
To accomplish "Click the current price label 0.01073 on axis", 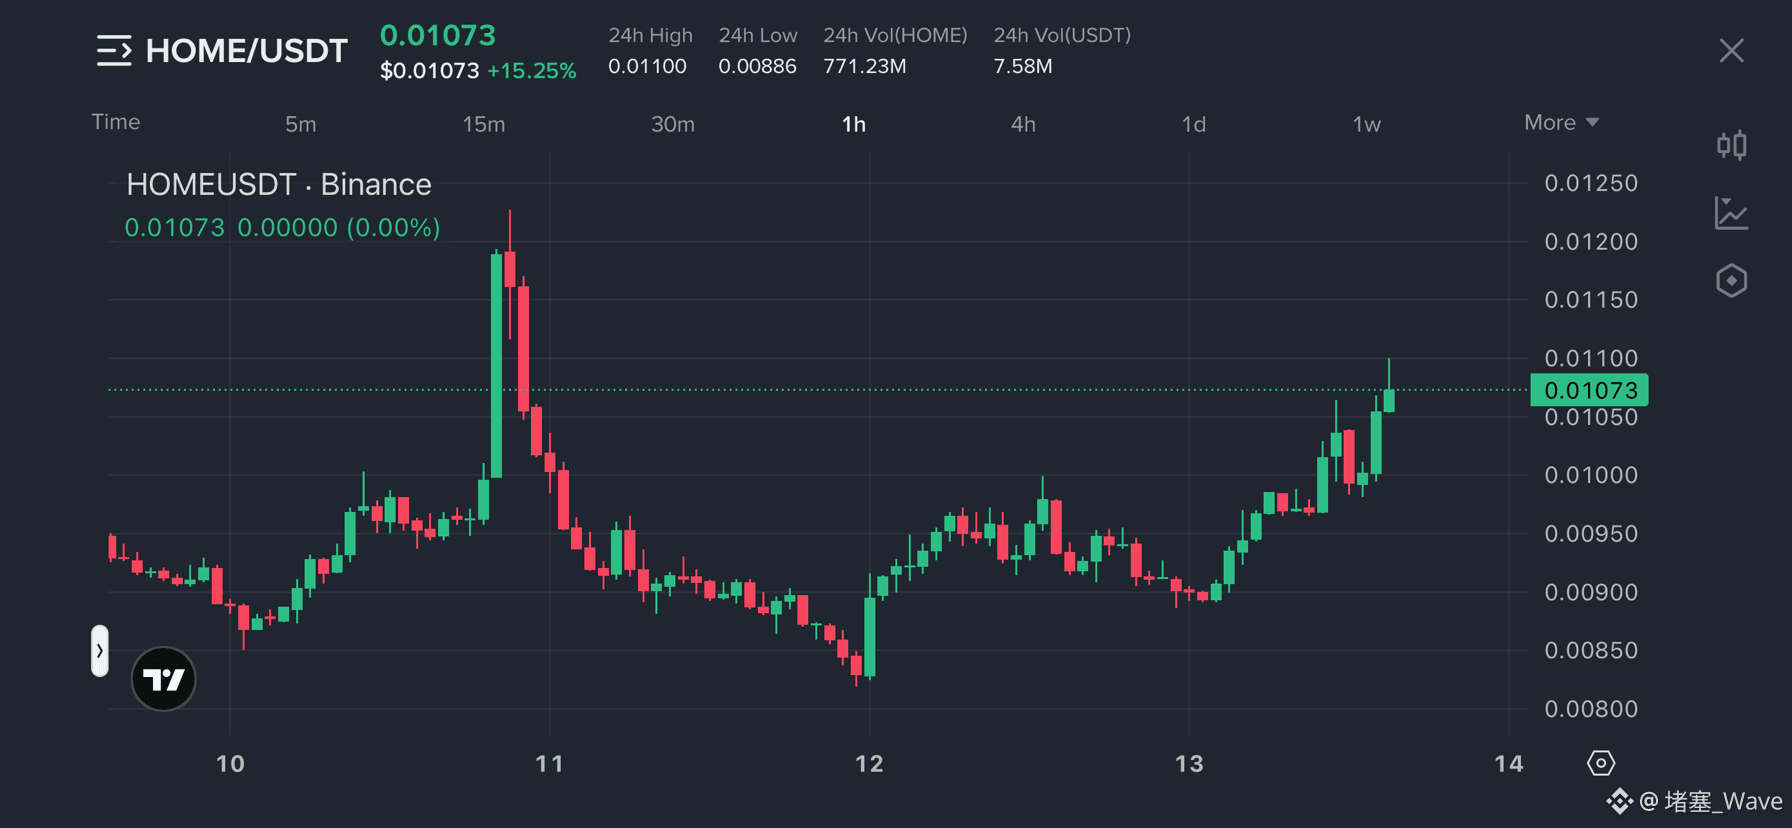I will [x=1589, y=390].
